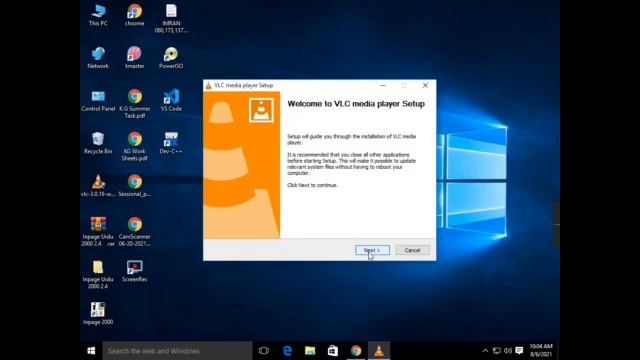The width and height of the screenshot is (640, 360).
Task: Select KG Work Sheets.pdf icon
Action: (x=134, y=146)
